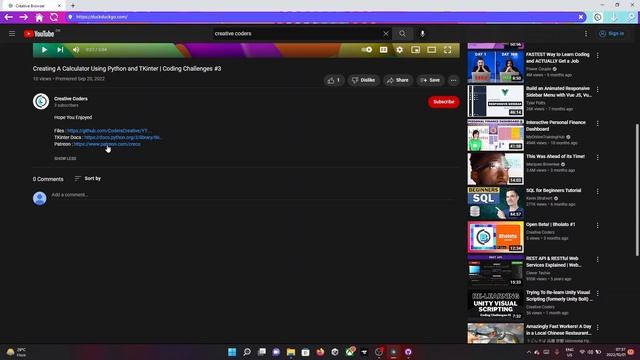Open more actions ellipsis under the video
This screenshot has height=360, width=640.
pyautogui.click(x=453, y=80)
